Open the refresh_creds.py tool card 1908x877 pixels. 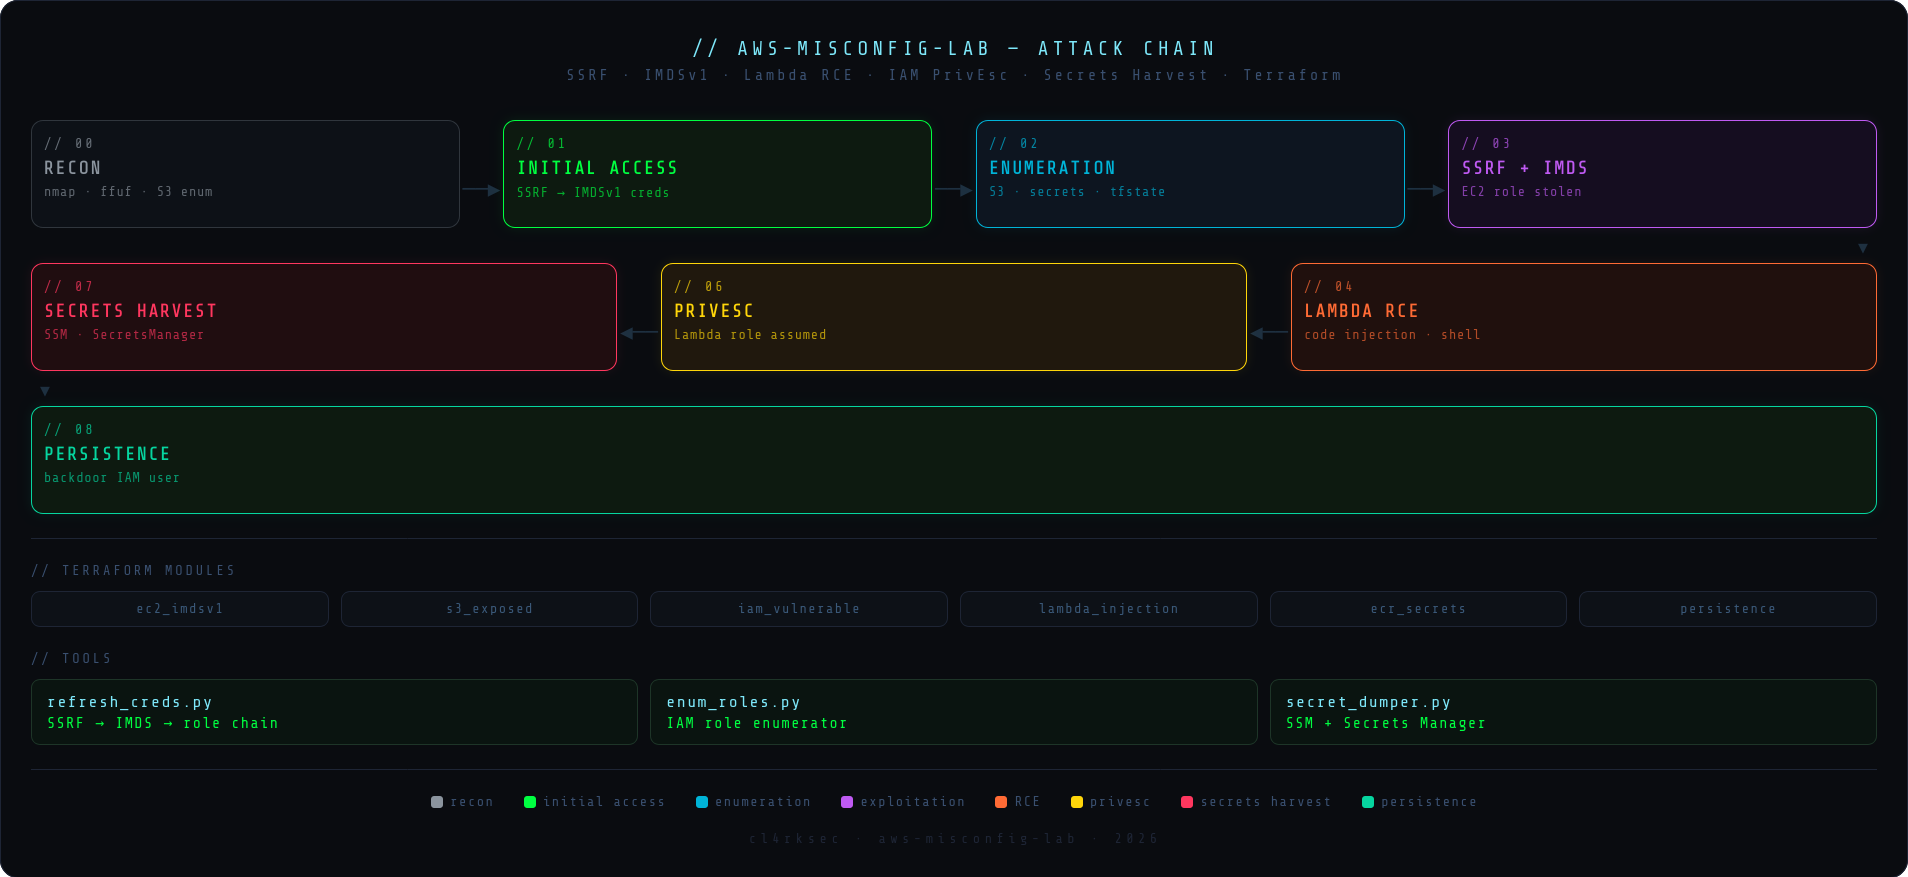click(x=334, y=712)
